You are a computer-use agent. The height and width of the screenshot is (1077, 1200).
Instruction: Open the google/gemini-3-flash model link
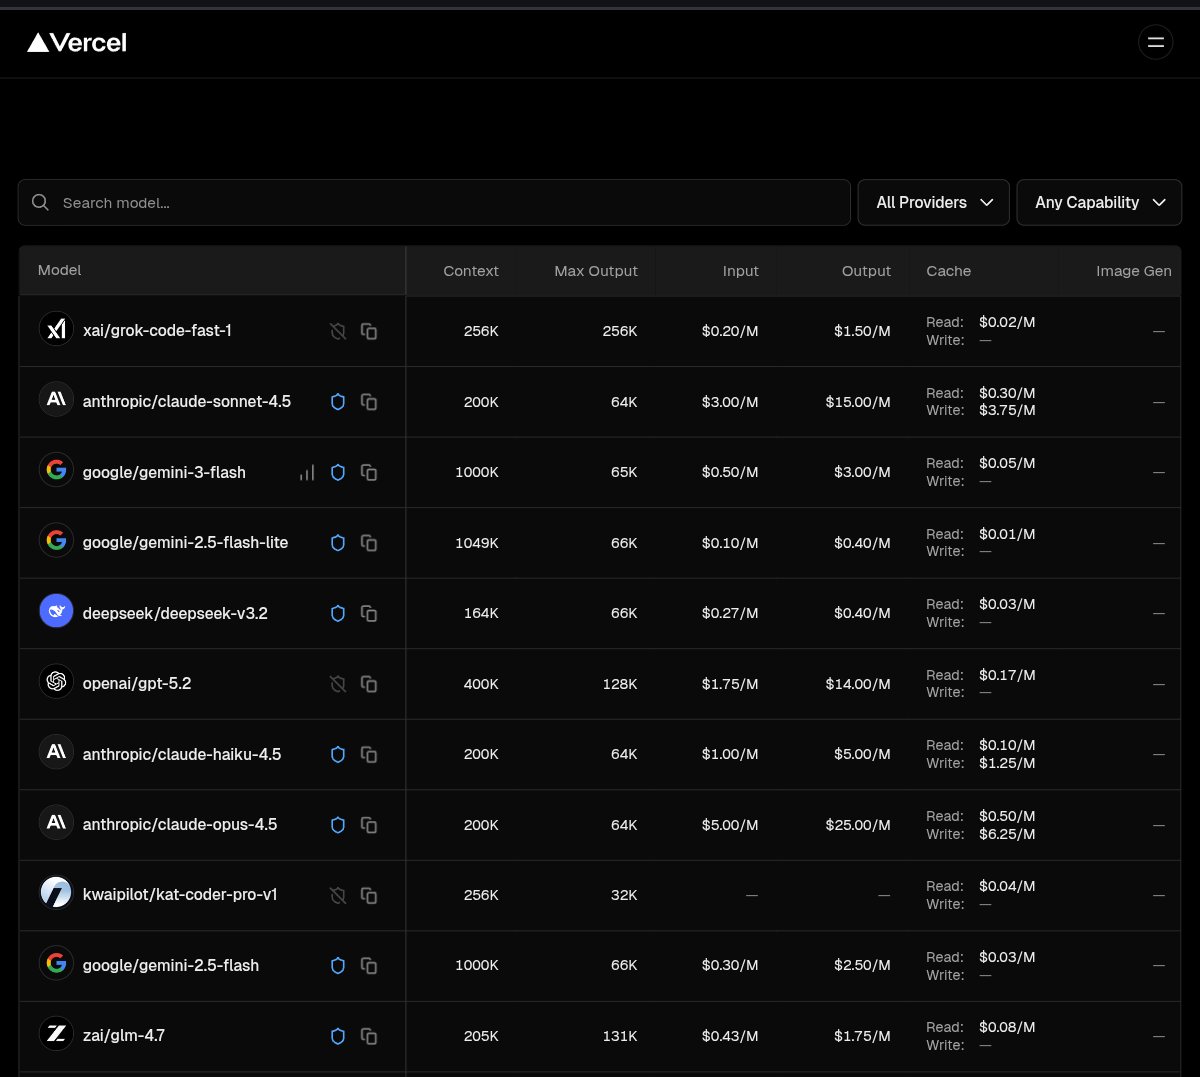click(164, 472)
